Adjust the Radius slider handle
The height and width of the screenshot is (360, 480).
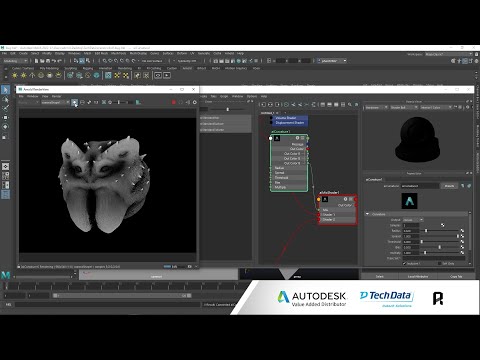tap(426, 231)
